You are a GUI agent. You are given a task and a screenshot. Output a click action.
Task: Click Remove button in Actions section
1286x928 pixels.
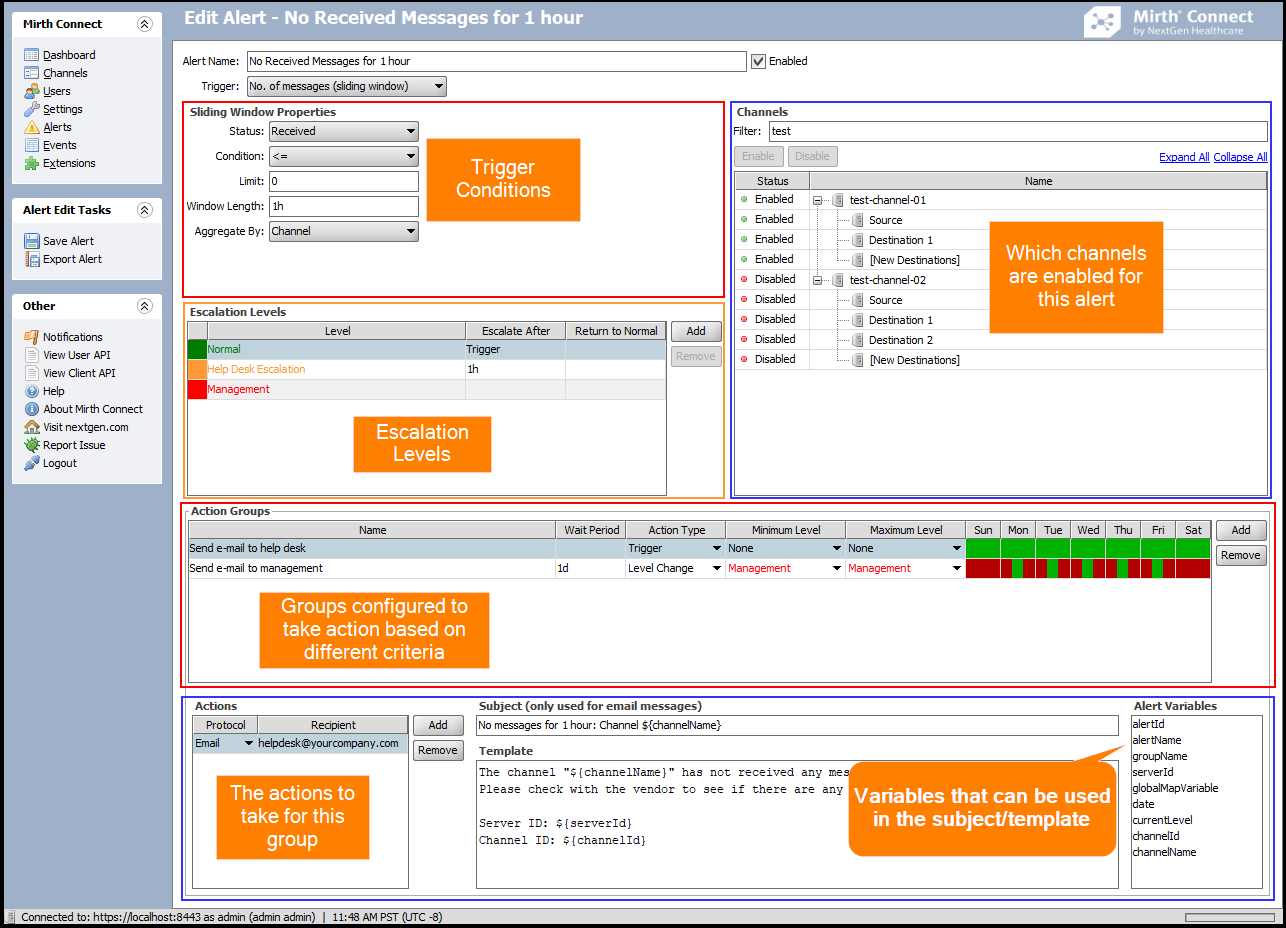(438, 750)
